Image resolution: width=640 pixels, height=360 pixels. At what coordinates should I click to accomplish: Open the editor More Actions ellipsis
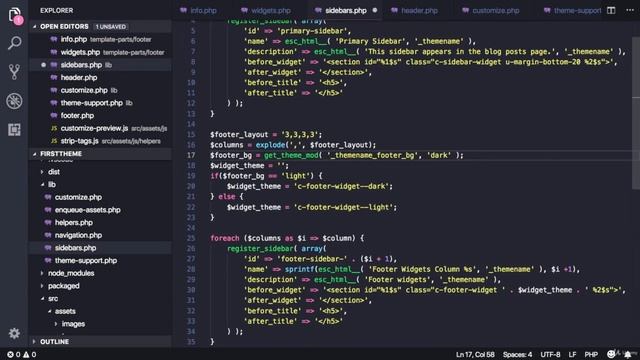tap(630, 10)
